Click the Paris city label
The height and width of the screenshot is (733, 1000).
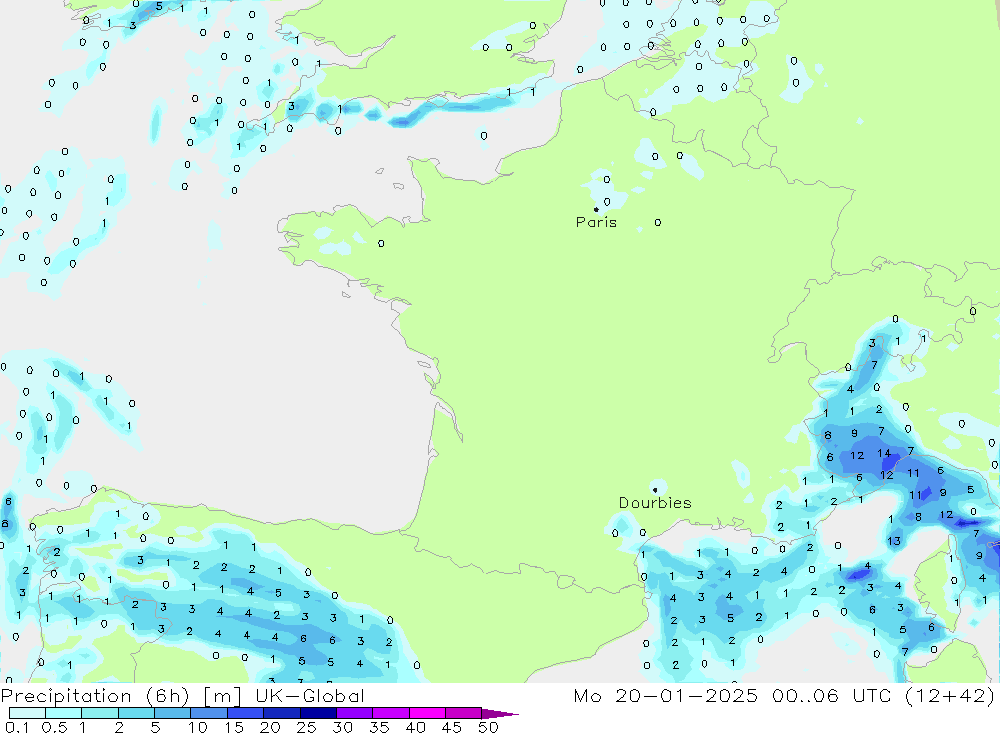coord(596,222)
